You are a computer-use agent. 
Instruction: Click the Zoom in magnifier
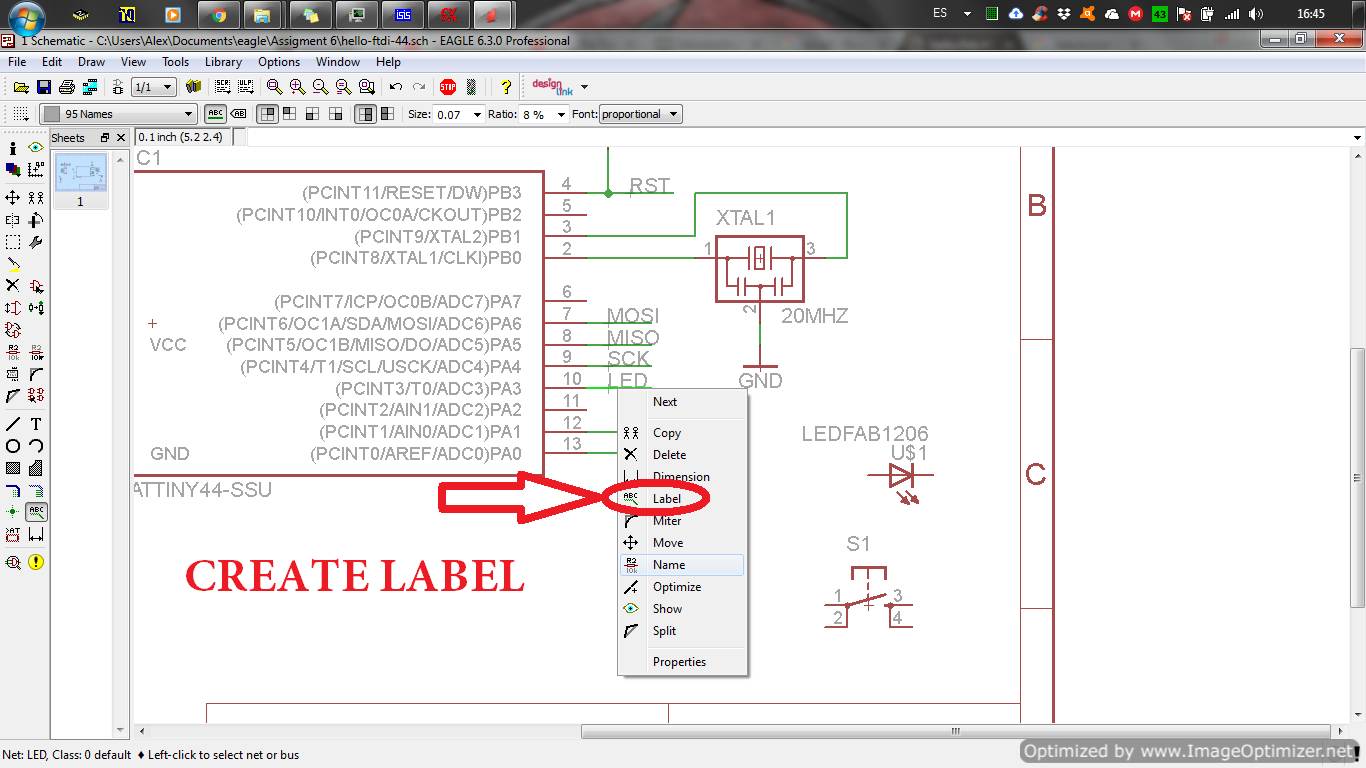pyautogui.click(x=298, y=87)
